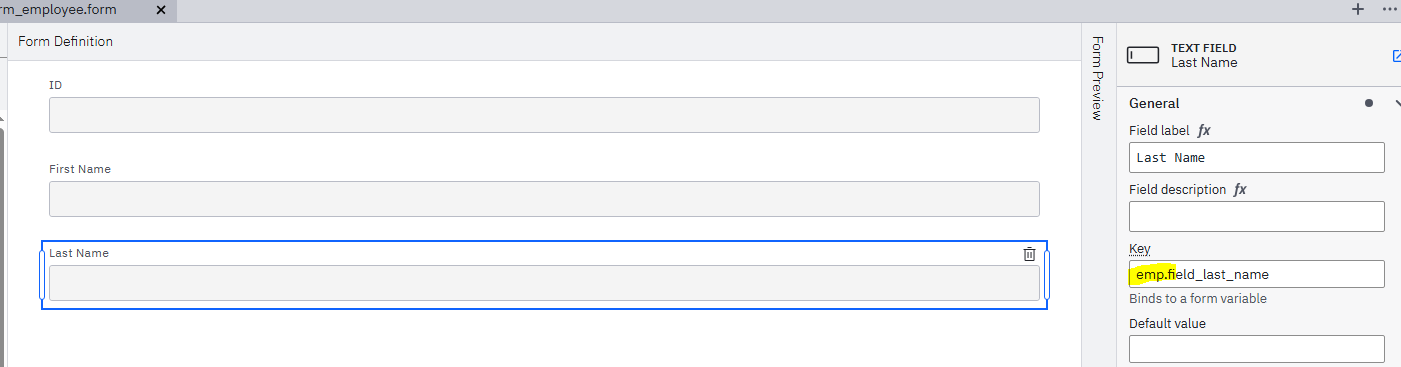Click the empty Field description input
This screenshot has width=1401, height=367.
1256,216
